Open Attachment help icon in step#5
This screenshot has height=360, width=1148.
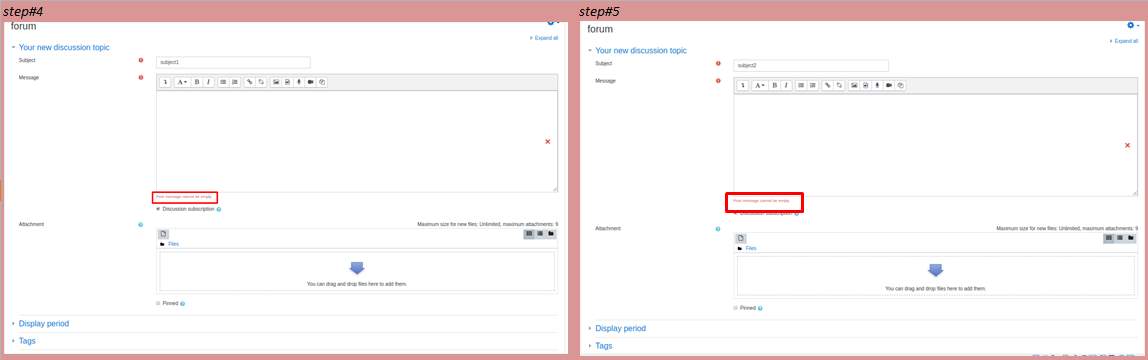tap(718, 229)
